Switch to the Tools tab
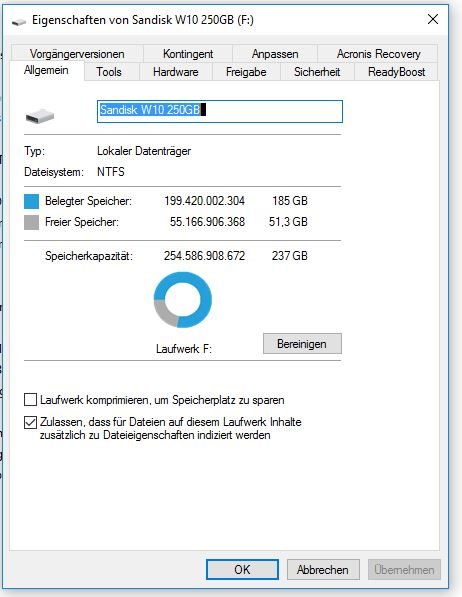 pos(109,72)
